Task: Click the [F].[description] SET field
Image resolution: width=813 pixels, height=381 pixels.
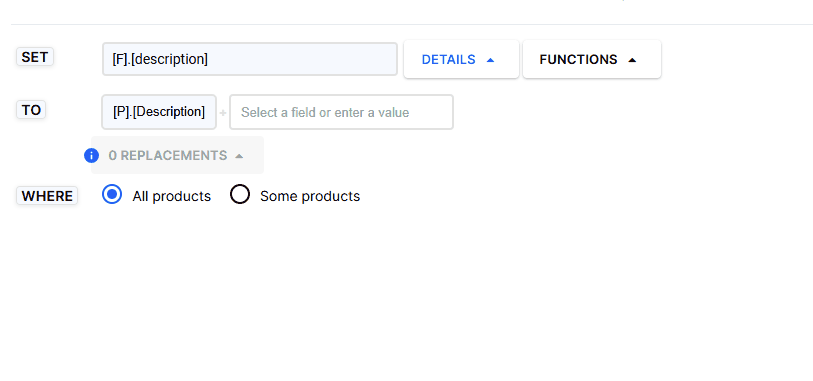Action: pyautogui.click(x=250, y=59)
